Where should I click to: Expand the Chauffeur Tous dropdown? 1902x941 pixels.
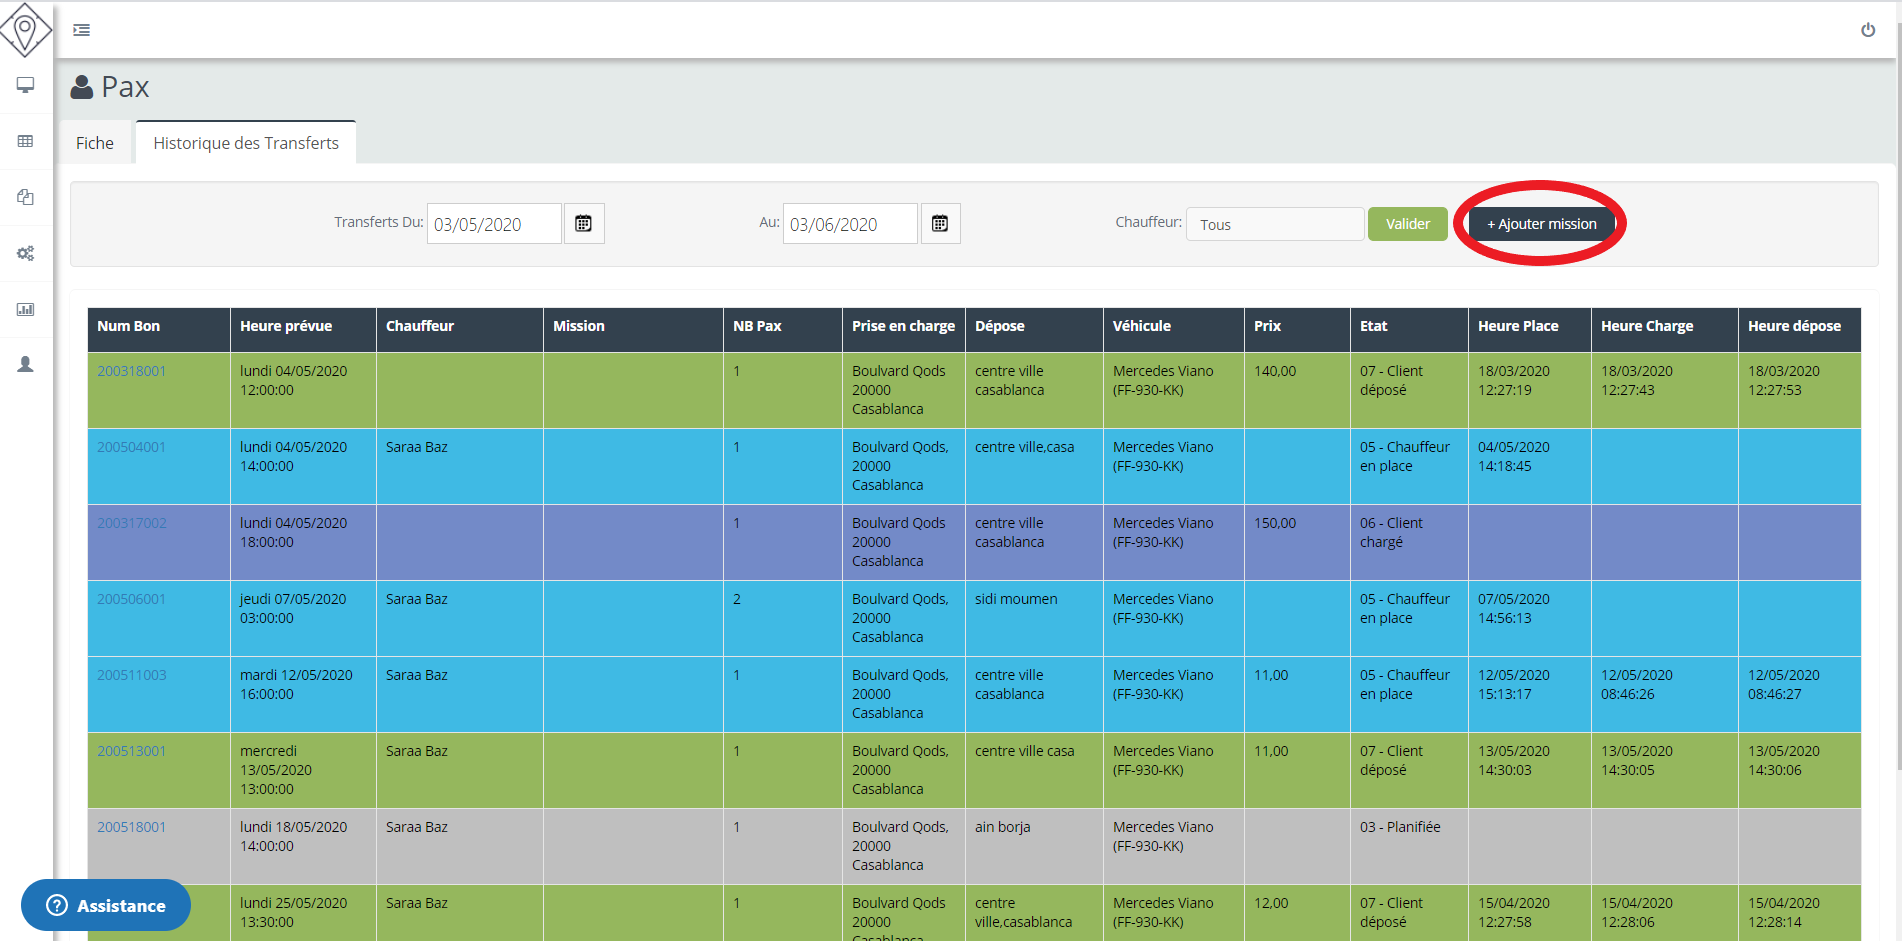click(x=1274, y=225)
